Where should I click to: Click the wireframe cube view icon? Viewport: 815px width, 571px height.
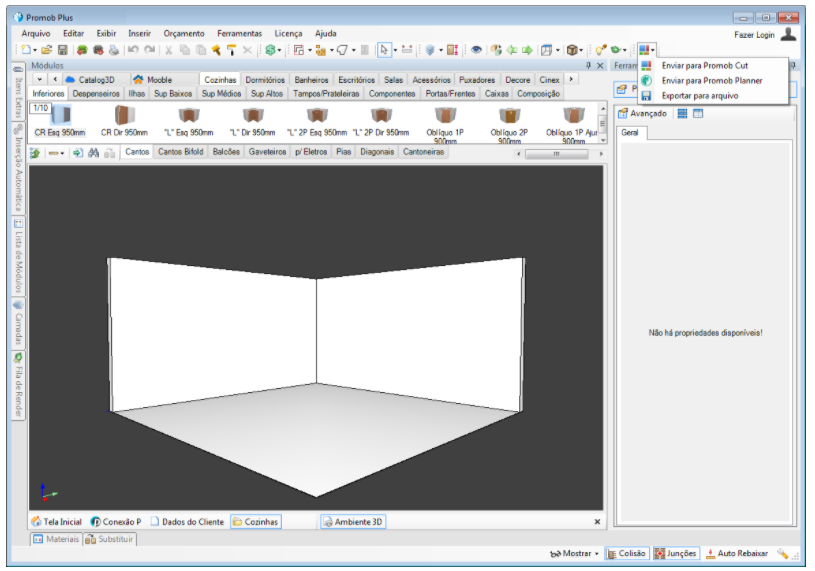546,50
